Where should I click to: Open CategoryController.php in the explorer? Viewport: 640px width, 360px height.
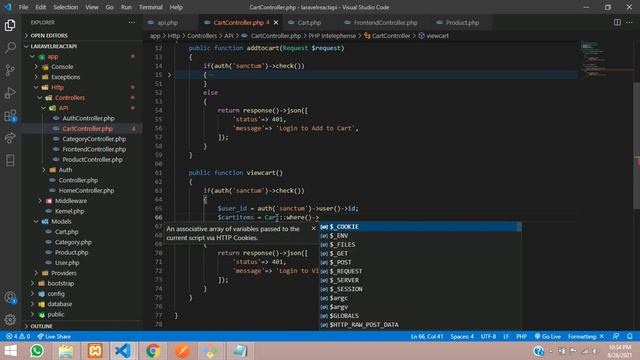(x=82, y=139)
